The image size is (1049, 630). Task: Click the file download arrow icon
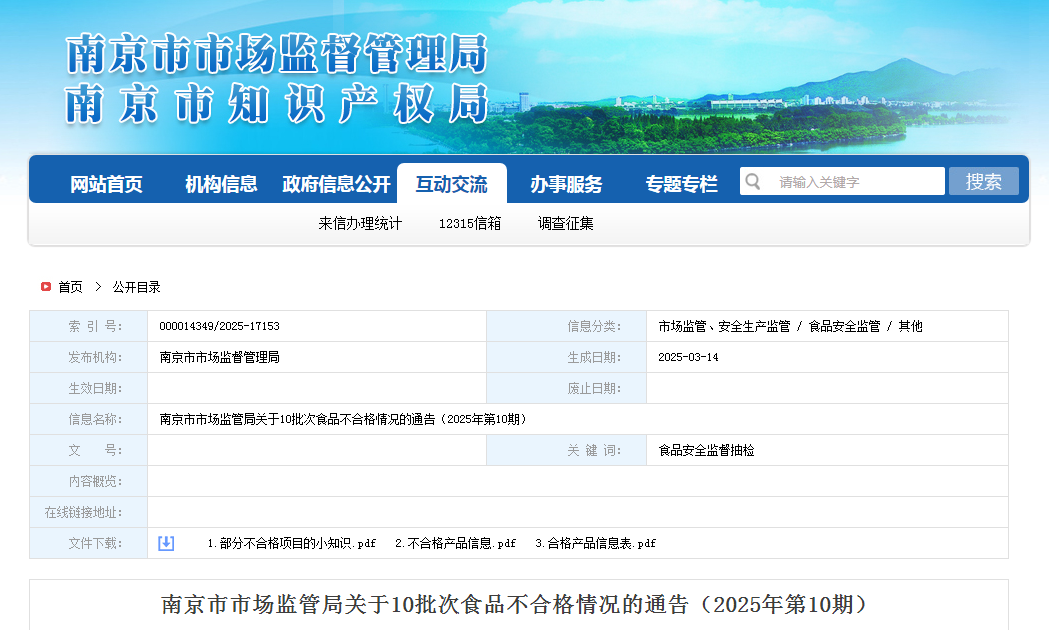pos(166,543)
